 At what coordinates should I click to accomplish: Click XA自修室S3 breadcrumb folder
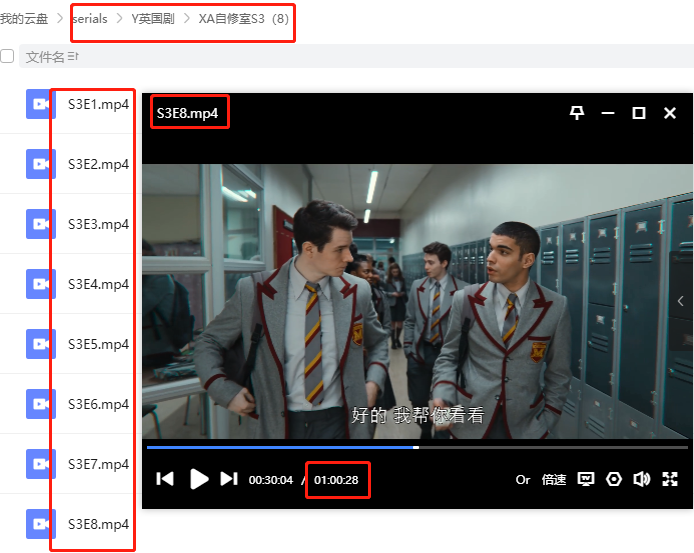pos(231,19)
